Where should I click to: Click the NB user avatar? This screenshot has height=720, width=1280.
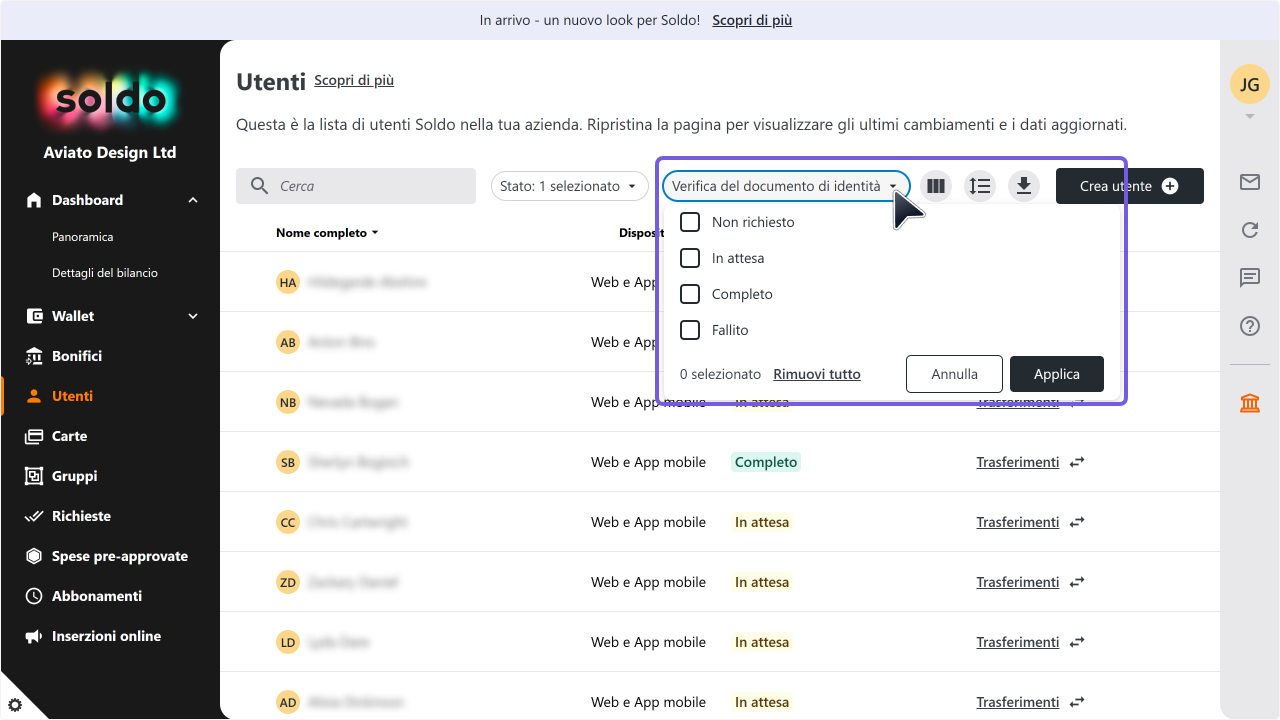(x=288, y=402)
